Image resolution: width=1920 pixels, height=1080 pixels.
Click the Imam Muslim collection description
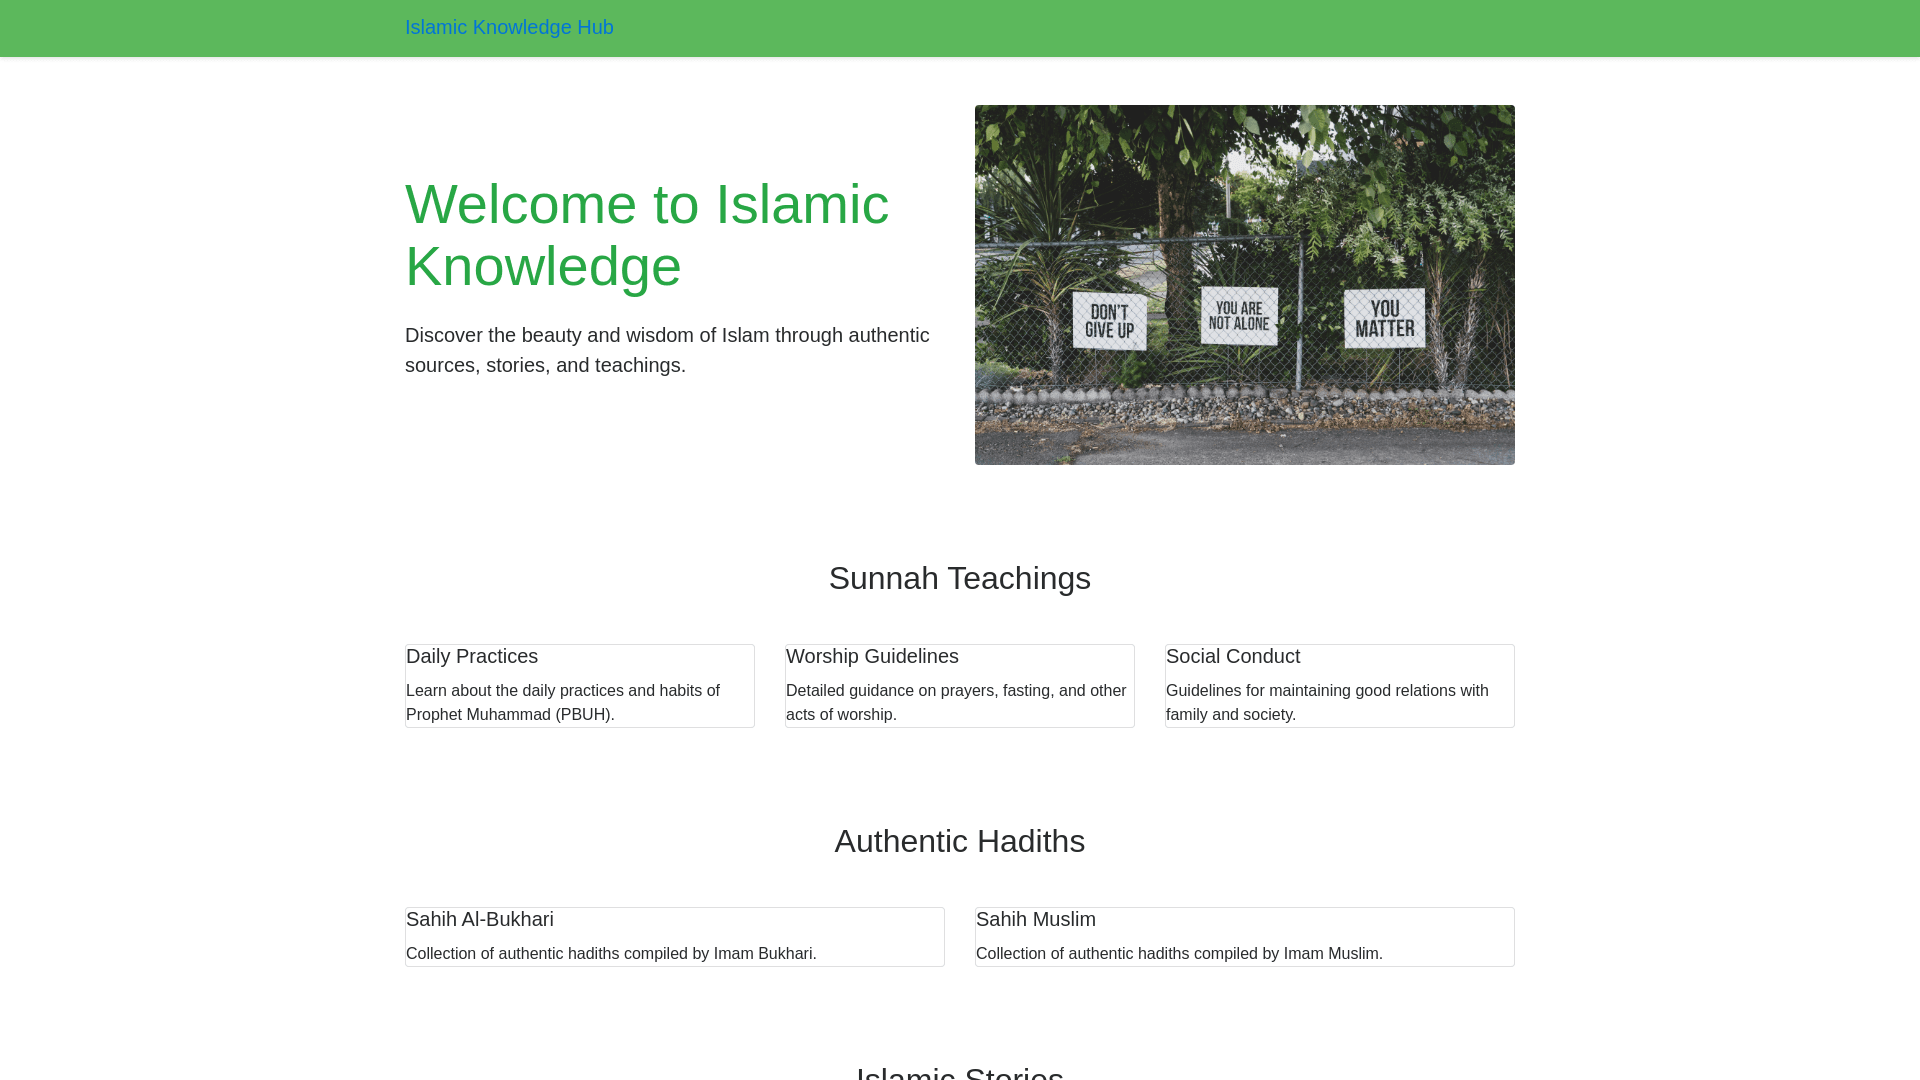tap(1179, 954)
